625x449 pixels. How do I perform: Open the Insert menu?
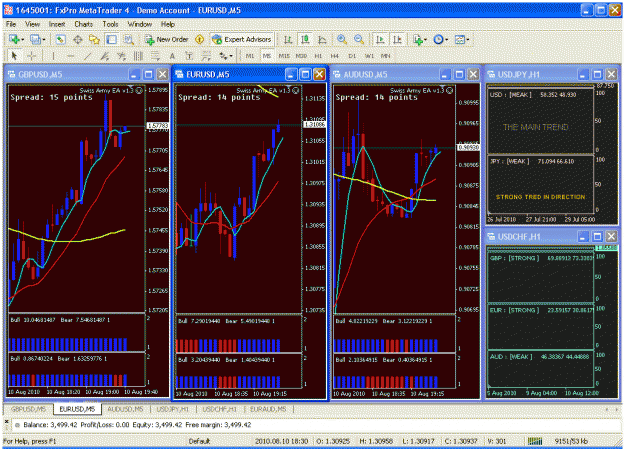tap(57, 24)
